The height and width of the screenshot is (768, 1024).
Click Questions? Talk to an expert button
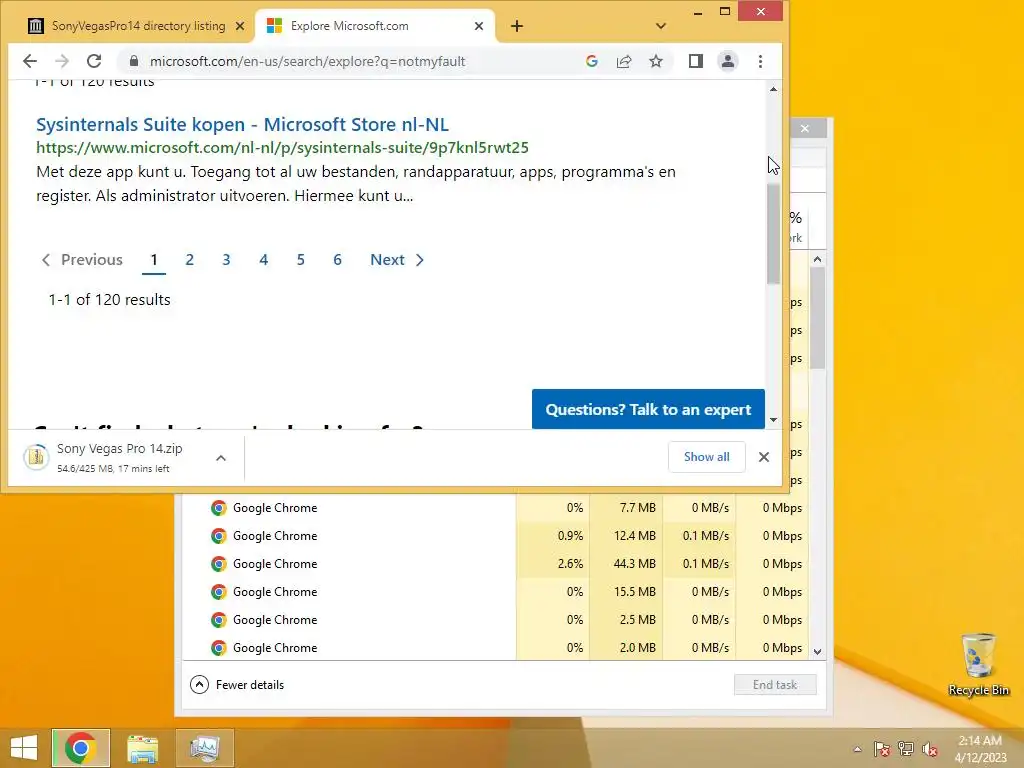[x=648, y=409]
